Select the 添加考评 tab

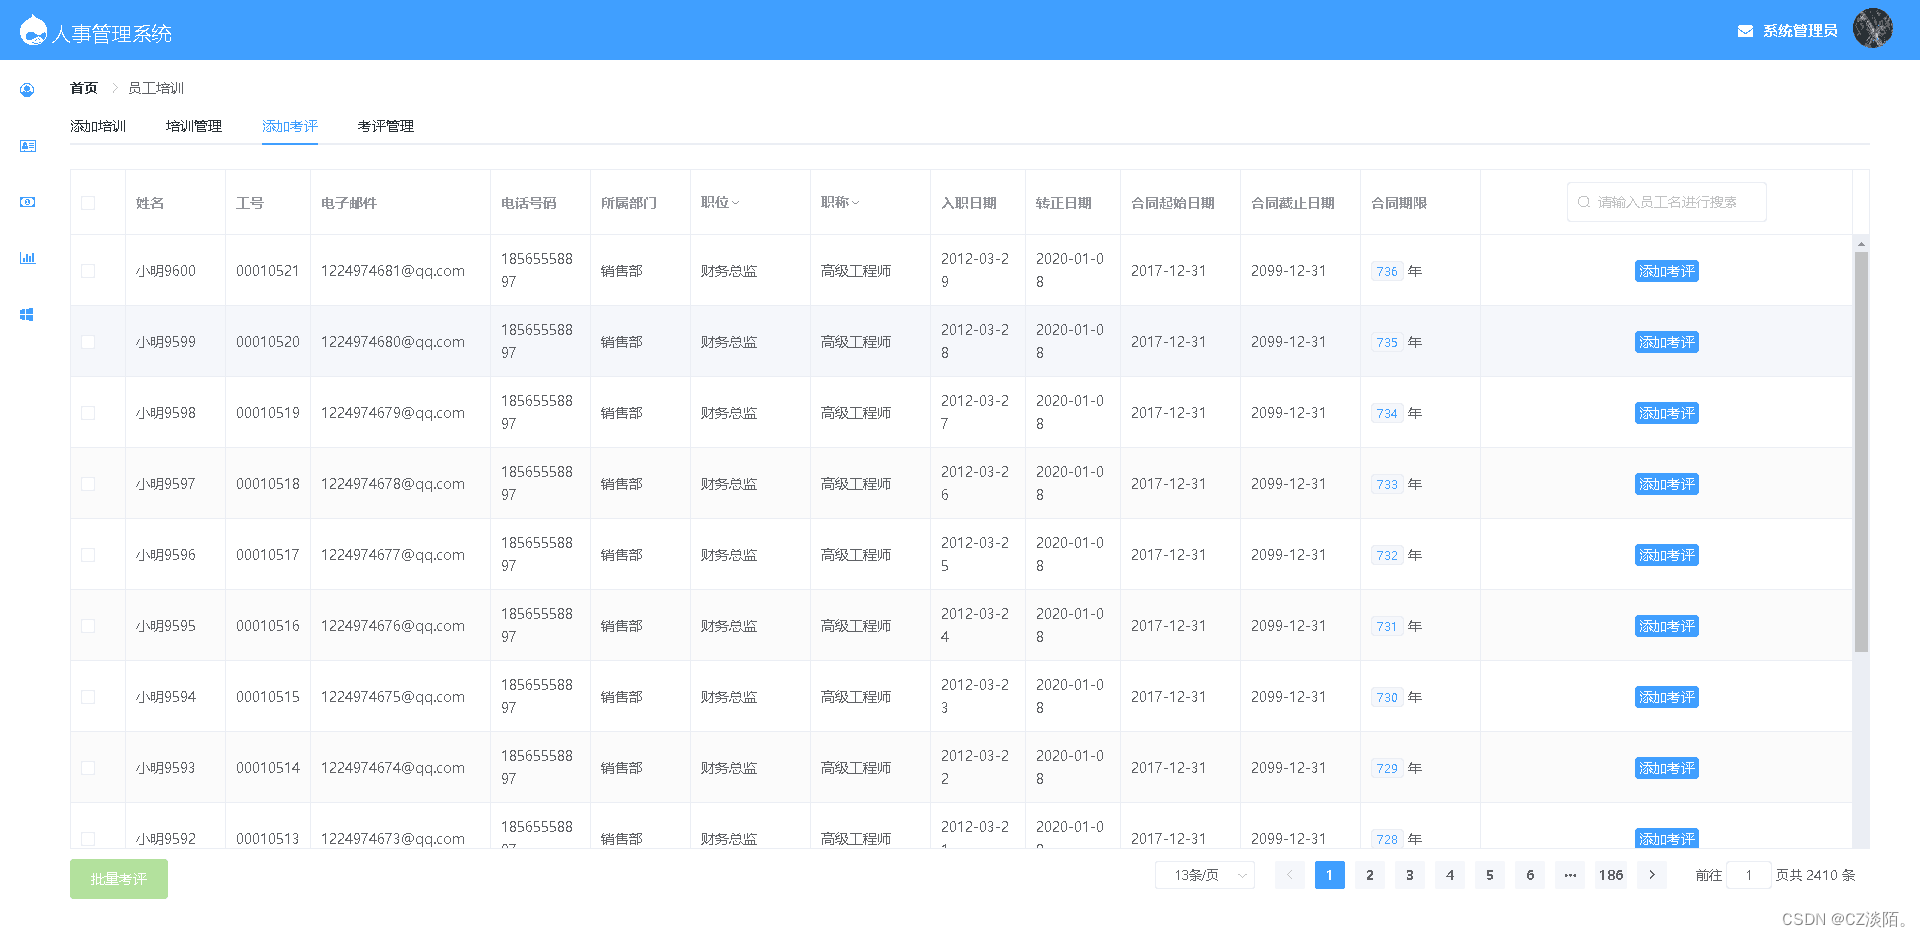tap(290, 126)
